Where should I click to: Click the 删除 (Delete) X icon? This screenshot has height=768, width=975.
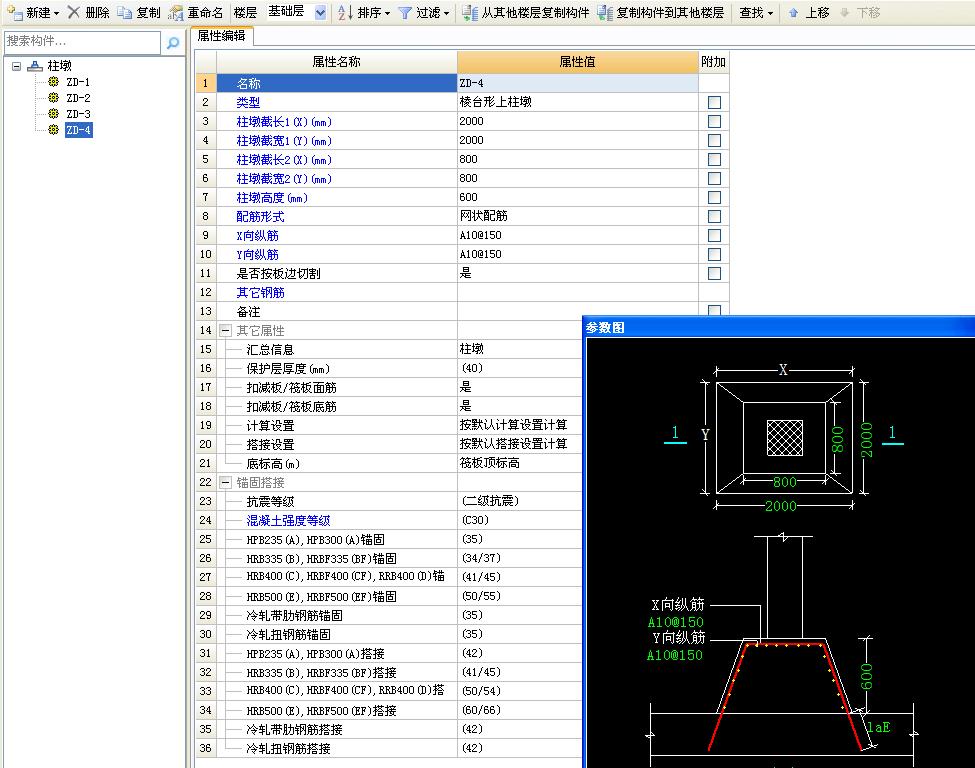pyautogui.click(x=74, y=13)
